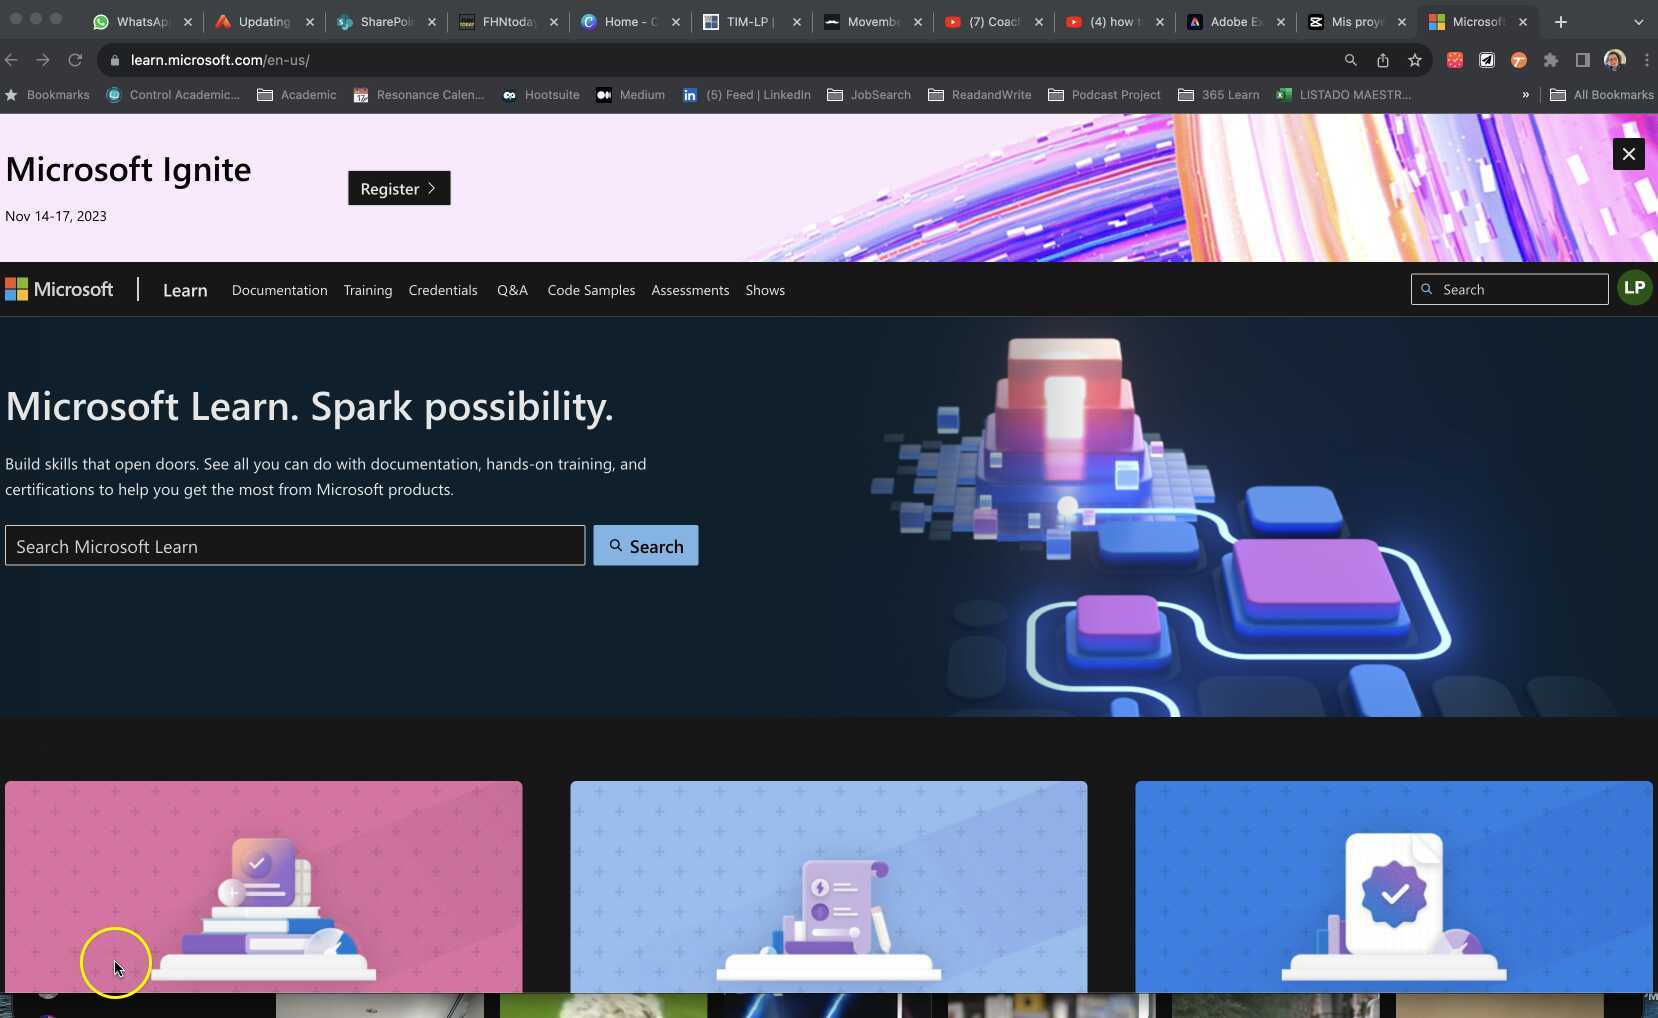The width and height of the screenshot is (1658, 1018).
Task: Open Chrome's three-dot menu
Action: (1646, 60)
